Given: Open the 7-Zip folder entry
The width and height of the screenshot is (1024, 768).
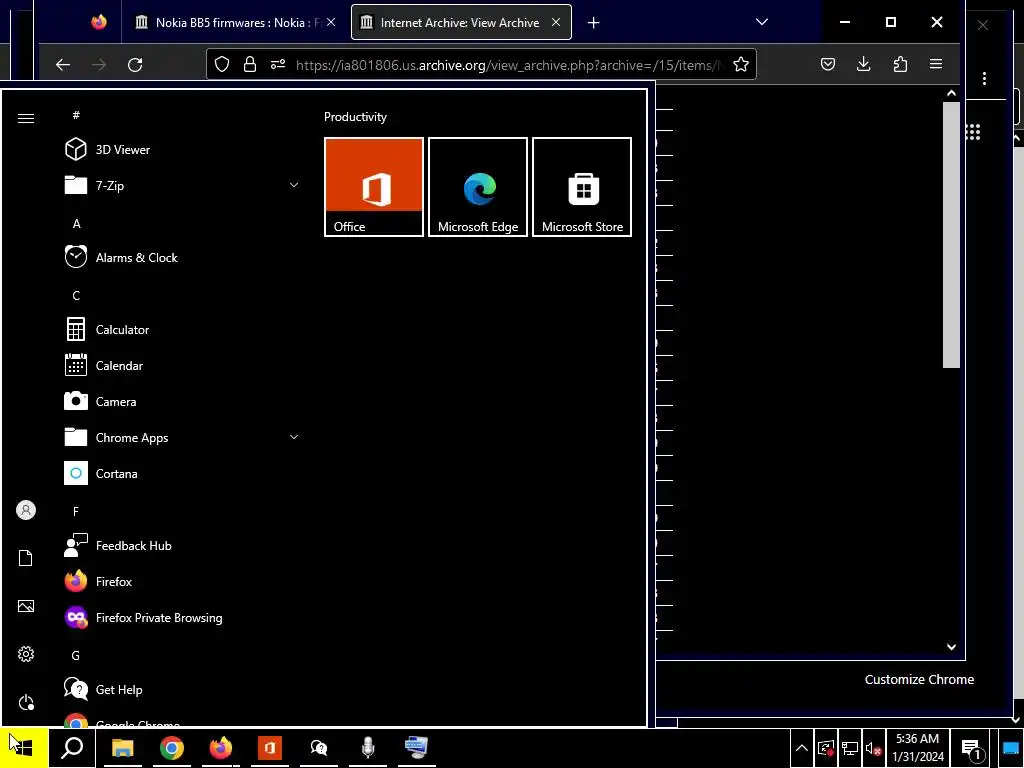Looking at the screenshot, I should coord(182,185).
